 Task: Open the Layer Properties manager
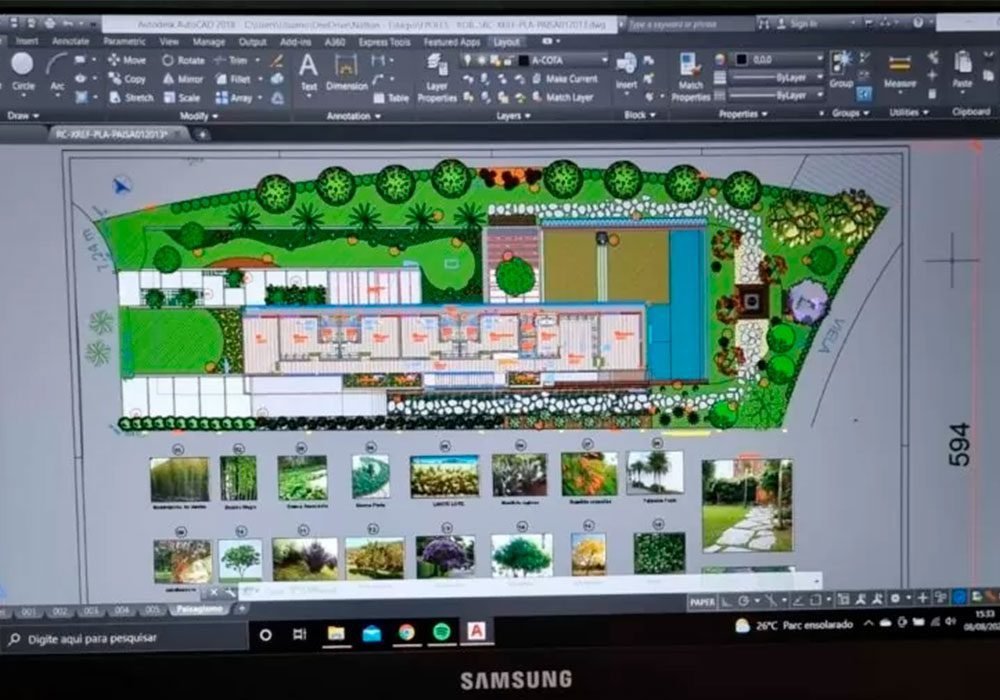pos(436,78)
